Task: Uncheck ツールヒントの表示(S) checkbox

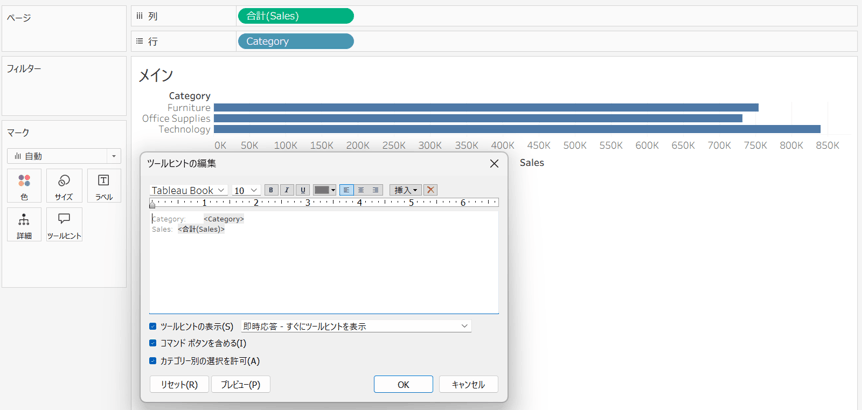Action: (153, 326)
